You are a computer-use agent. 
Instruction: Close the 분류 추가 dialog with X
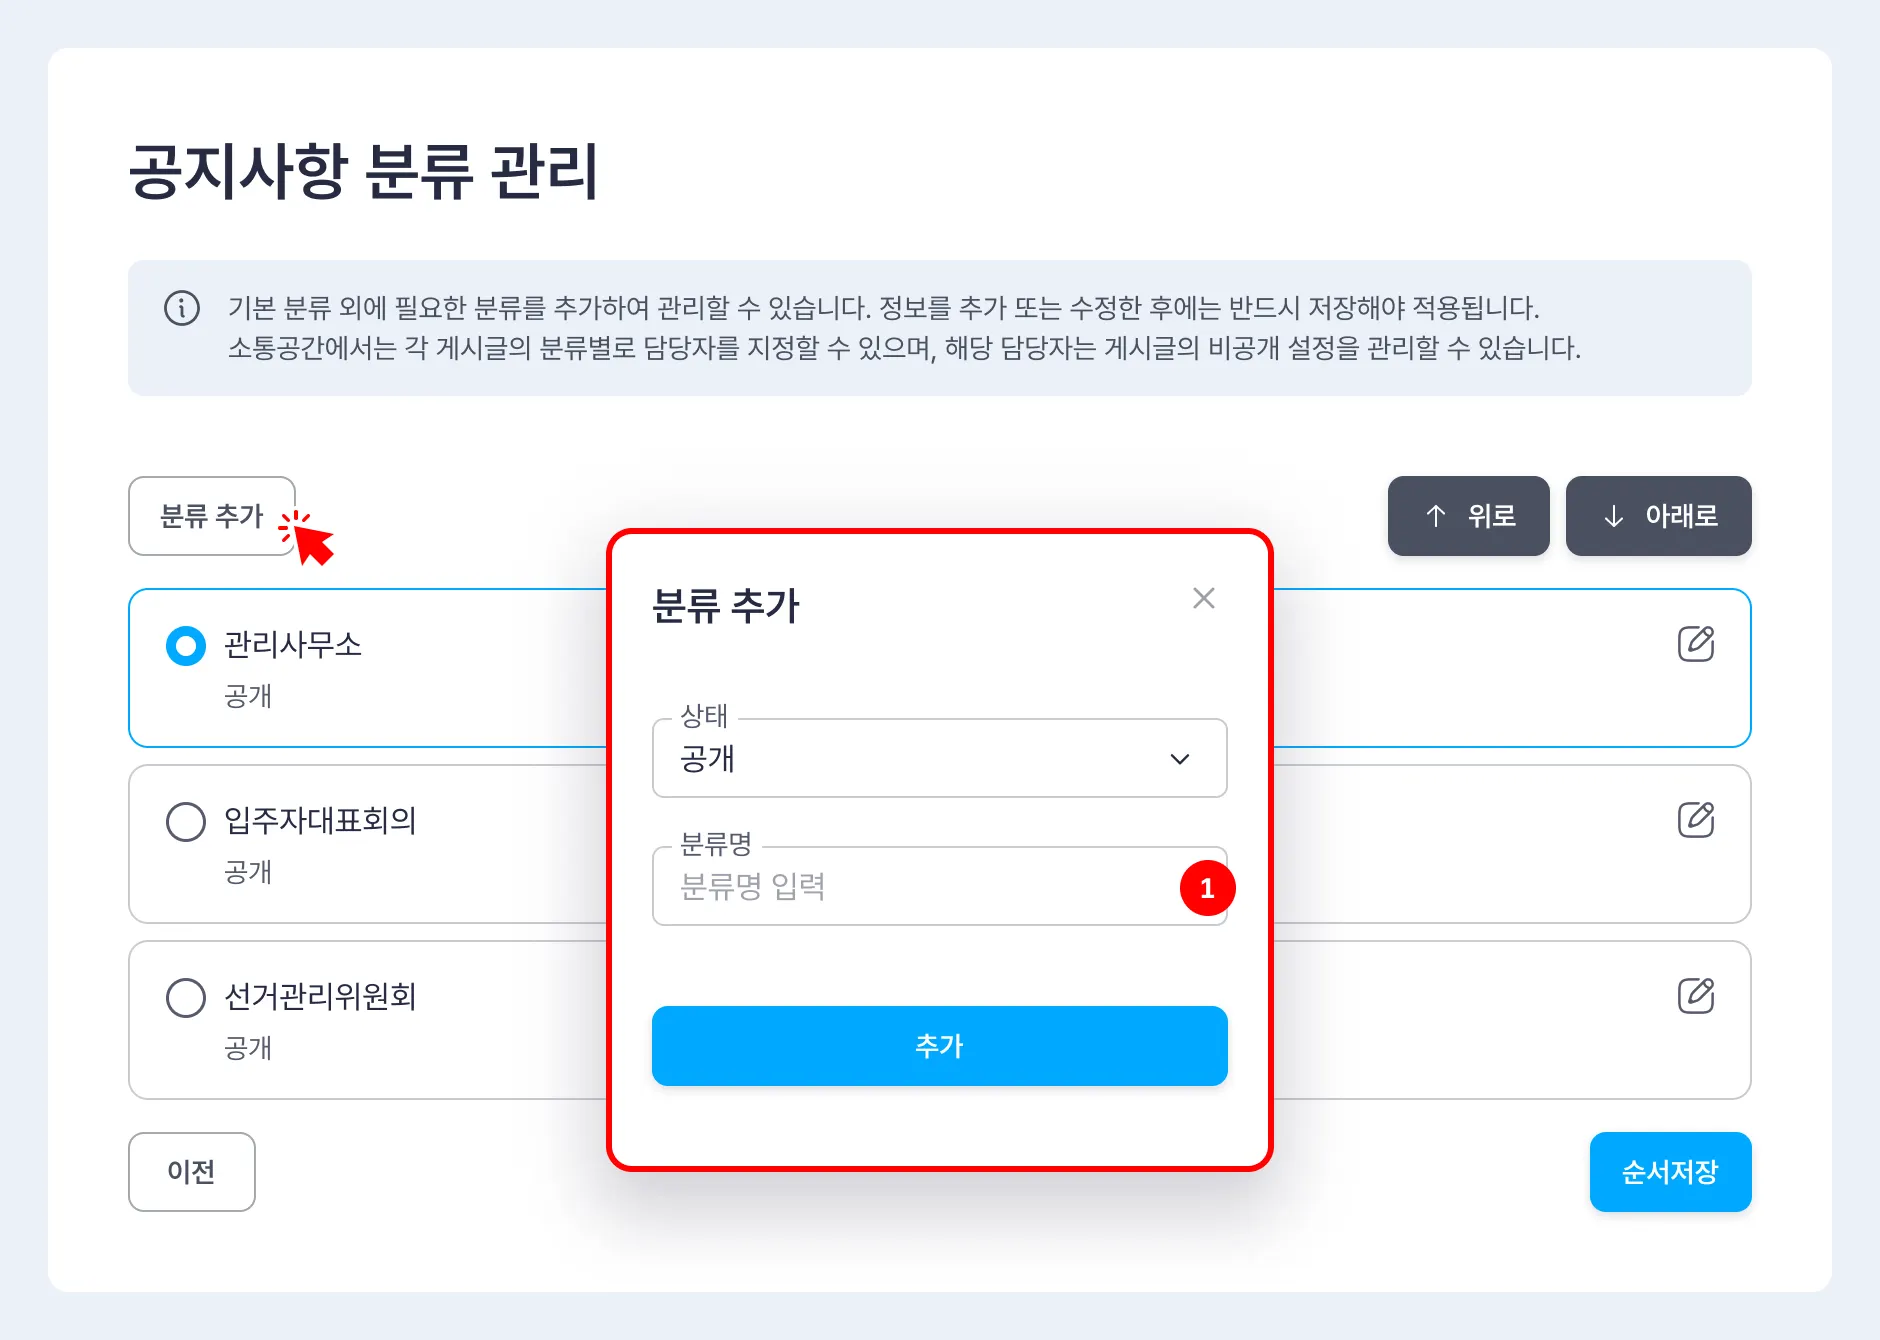(x=1204, y=598)
